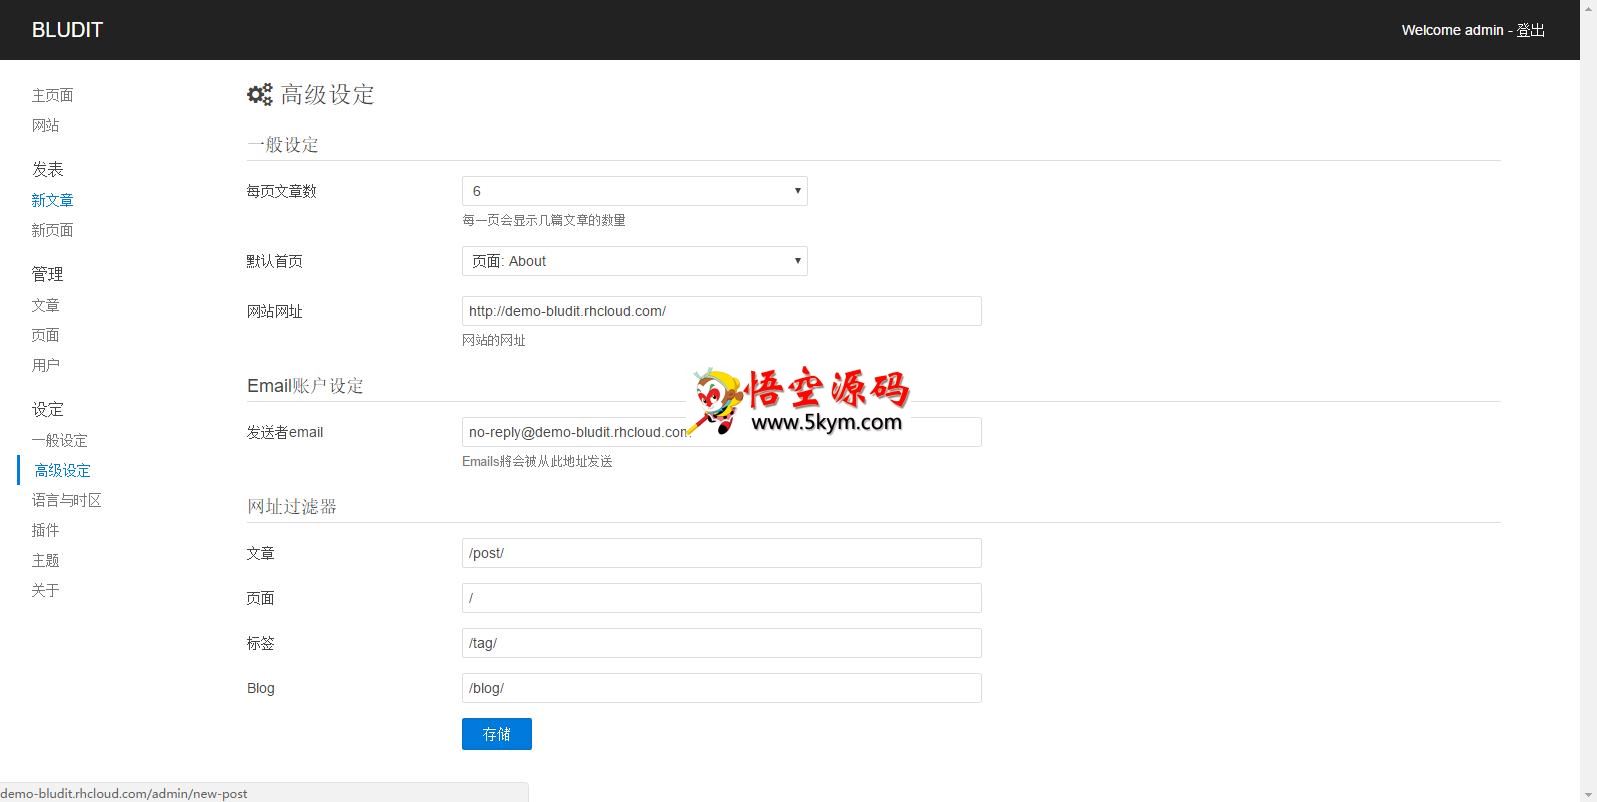Click the 默认首页 field label

275,261
